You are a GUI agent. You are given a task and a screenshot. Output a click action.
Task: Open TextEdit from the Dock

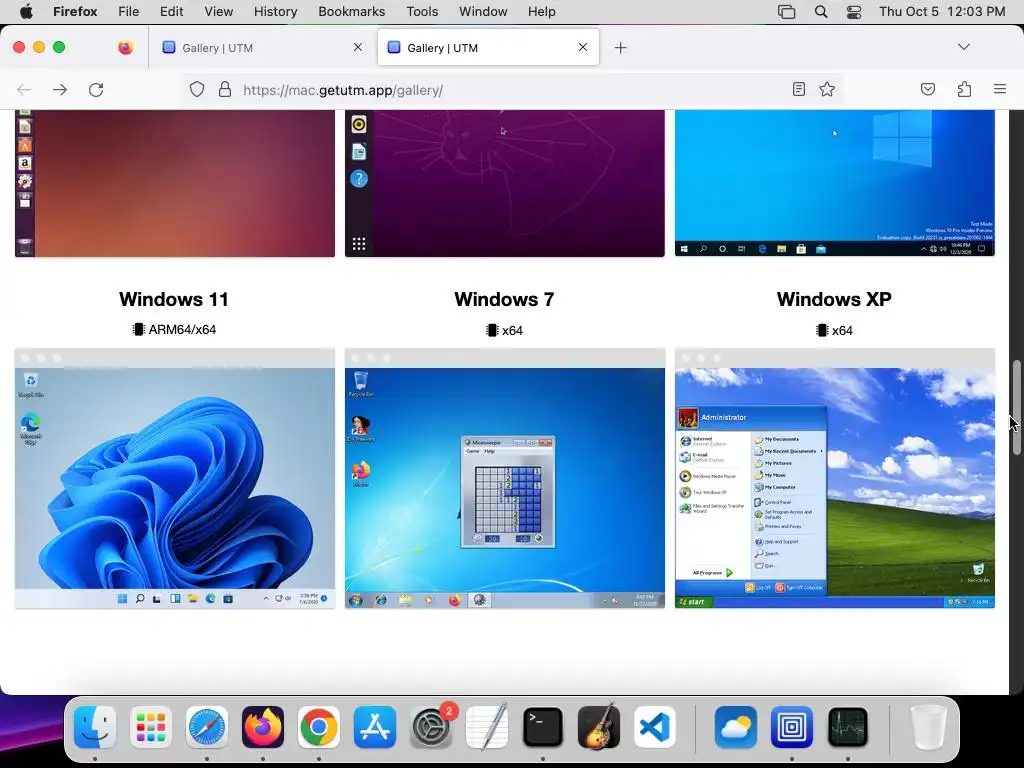coord(487,727)
